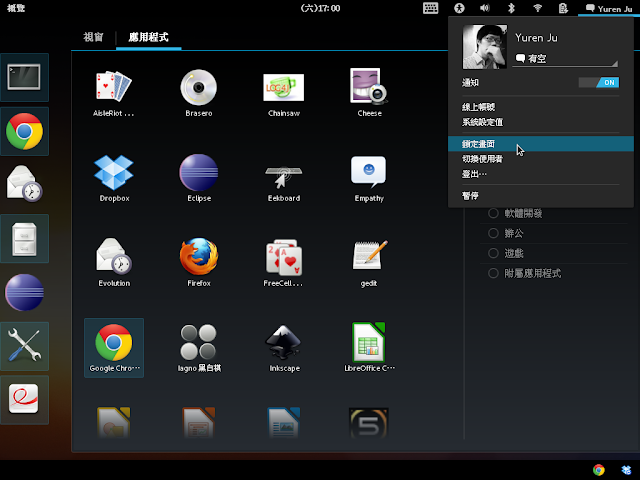The width and height of the screenshot is (640, 480).
Task: Open the 有空 status dropdown
Action: 565,59
